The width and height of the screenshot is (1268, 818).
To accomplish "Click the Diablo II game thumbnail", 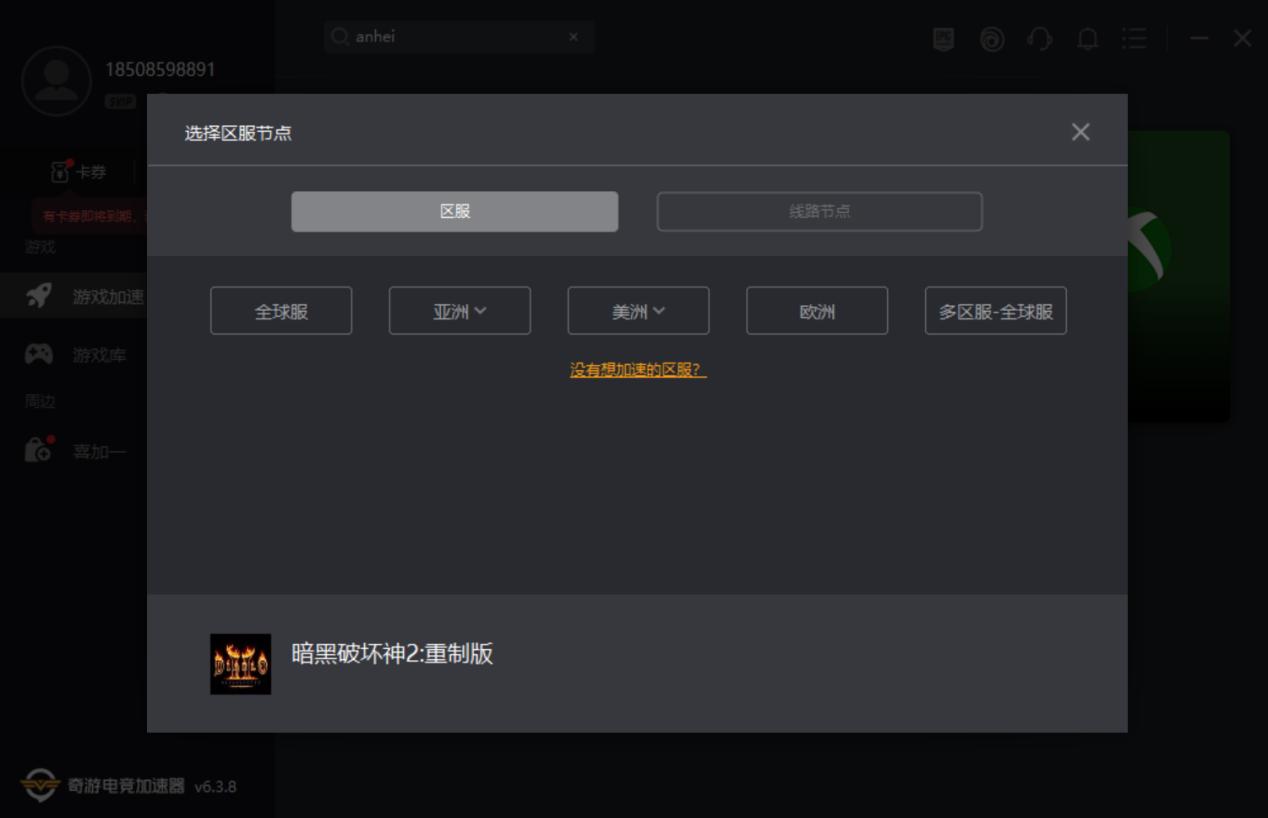I will click(240, 664).
